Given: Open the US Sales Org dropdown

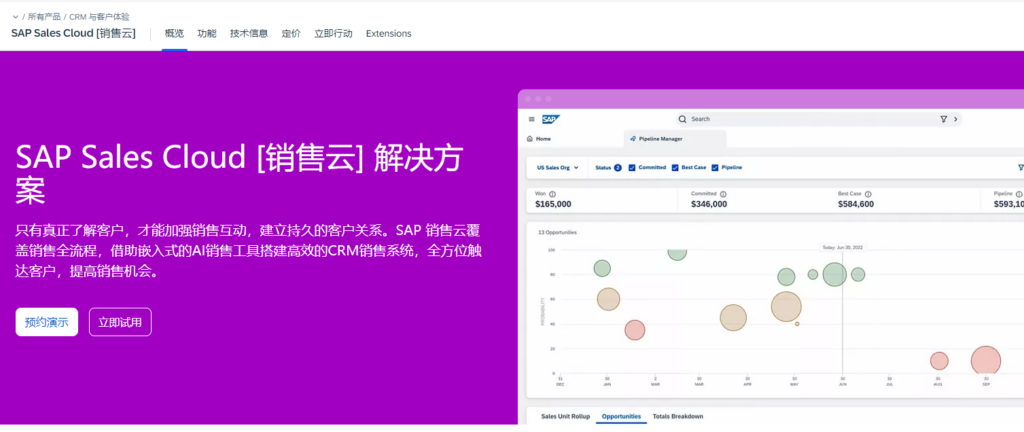Looking at the screenshot, I should coord(558,168).
